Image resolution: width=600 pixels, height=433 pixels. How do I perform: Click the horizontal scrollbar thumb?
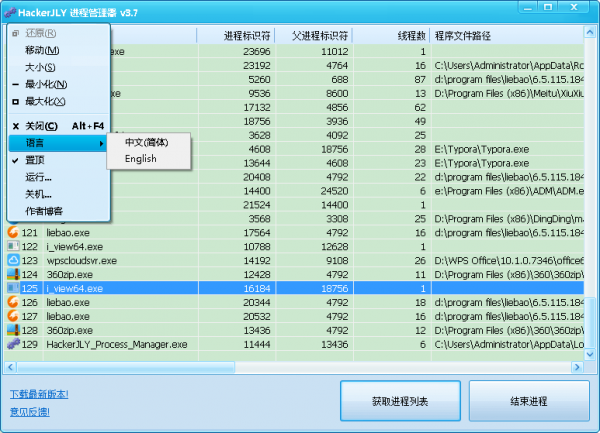pyautogui.click(x=126, y=368)
